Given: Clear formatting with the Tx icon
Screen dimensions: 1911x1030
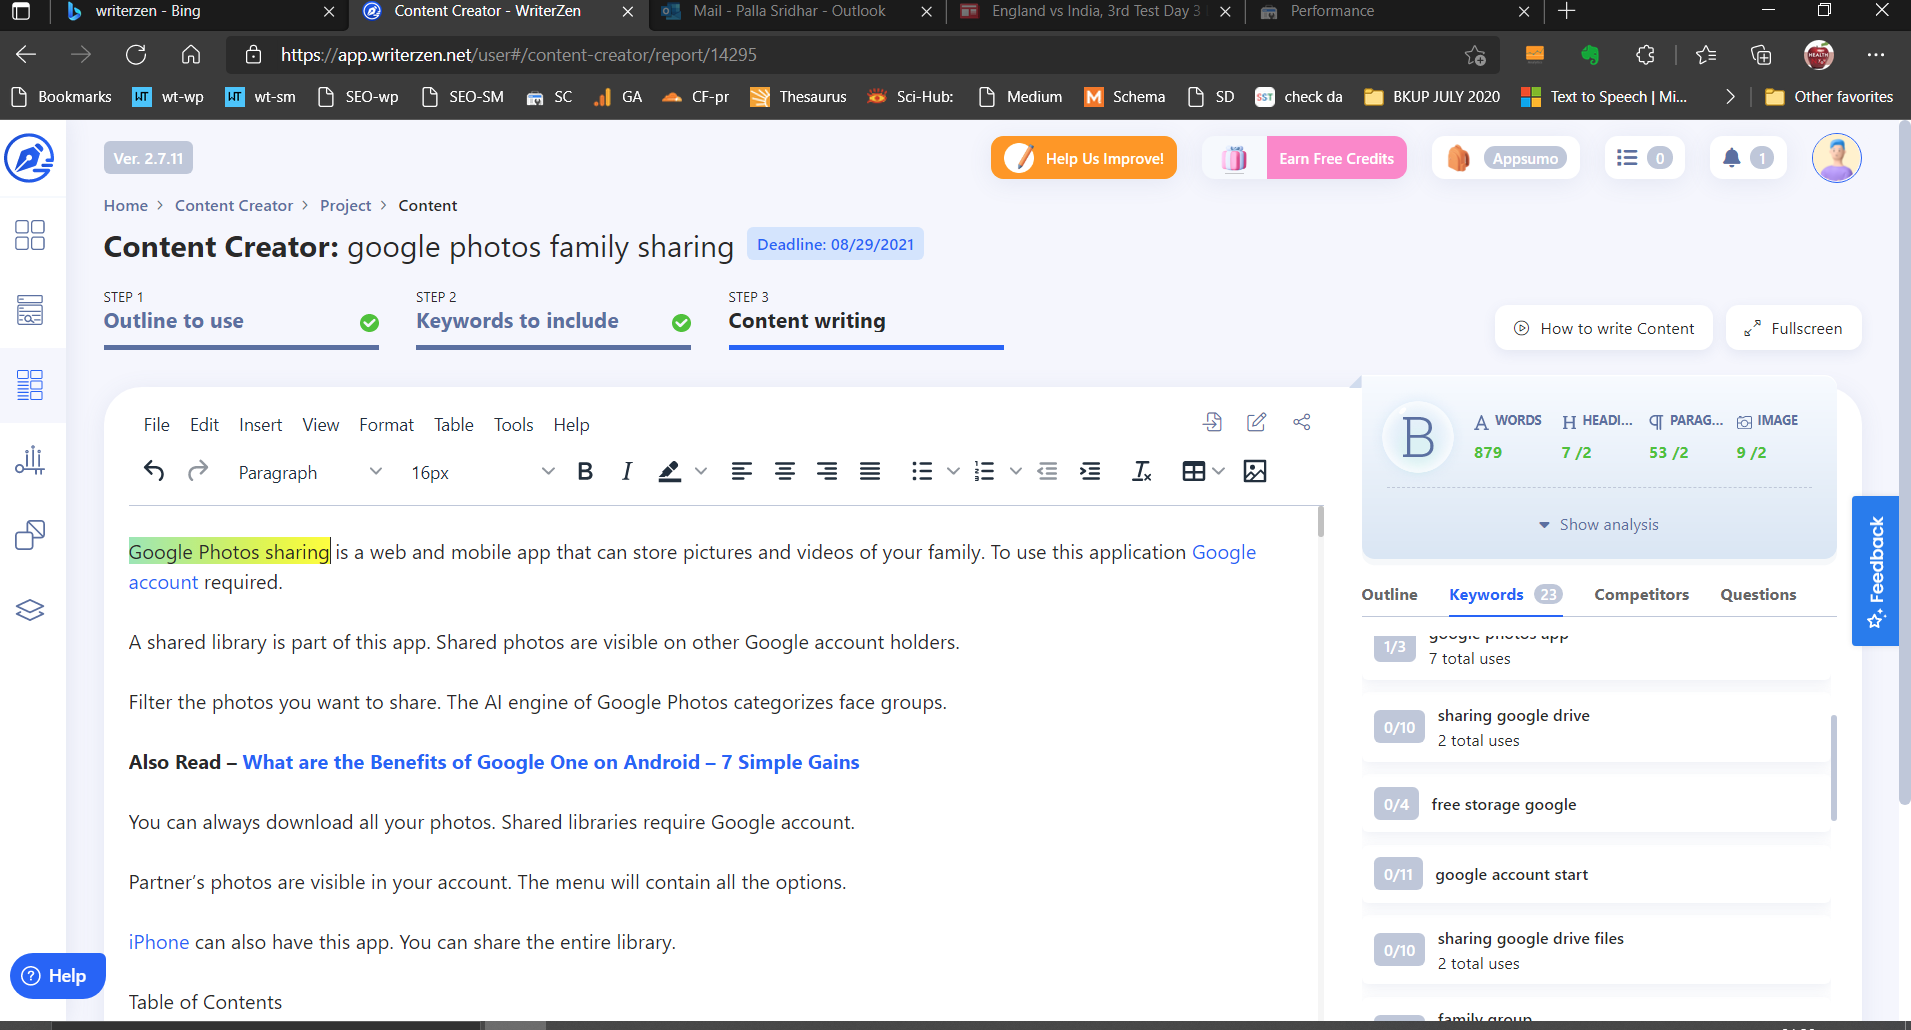Looking at the screenshot, I should coord(1142,471).
